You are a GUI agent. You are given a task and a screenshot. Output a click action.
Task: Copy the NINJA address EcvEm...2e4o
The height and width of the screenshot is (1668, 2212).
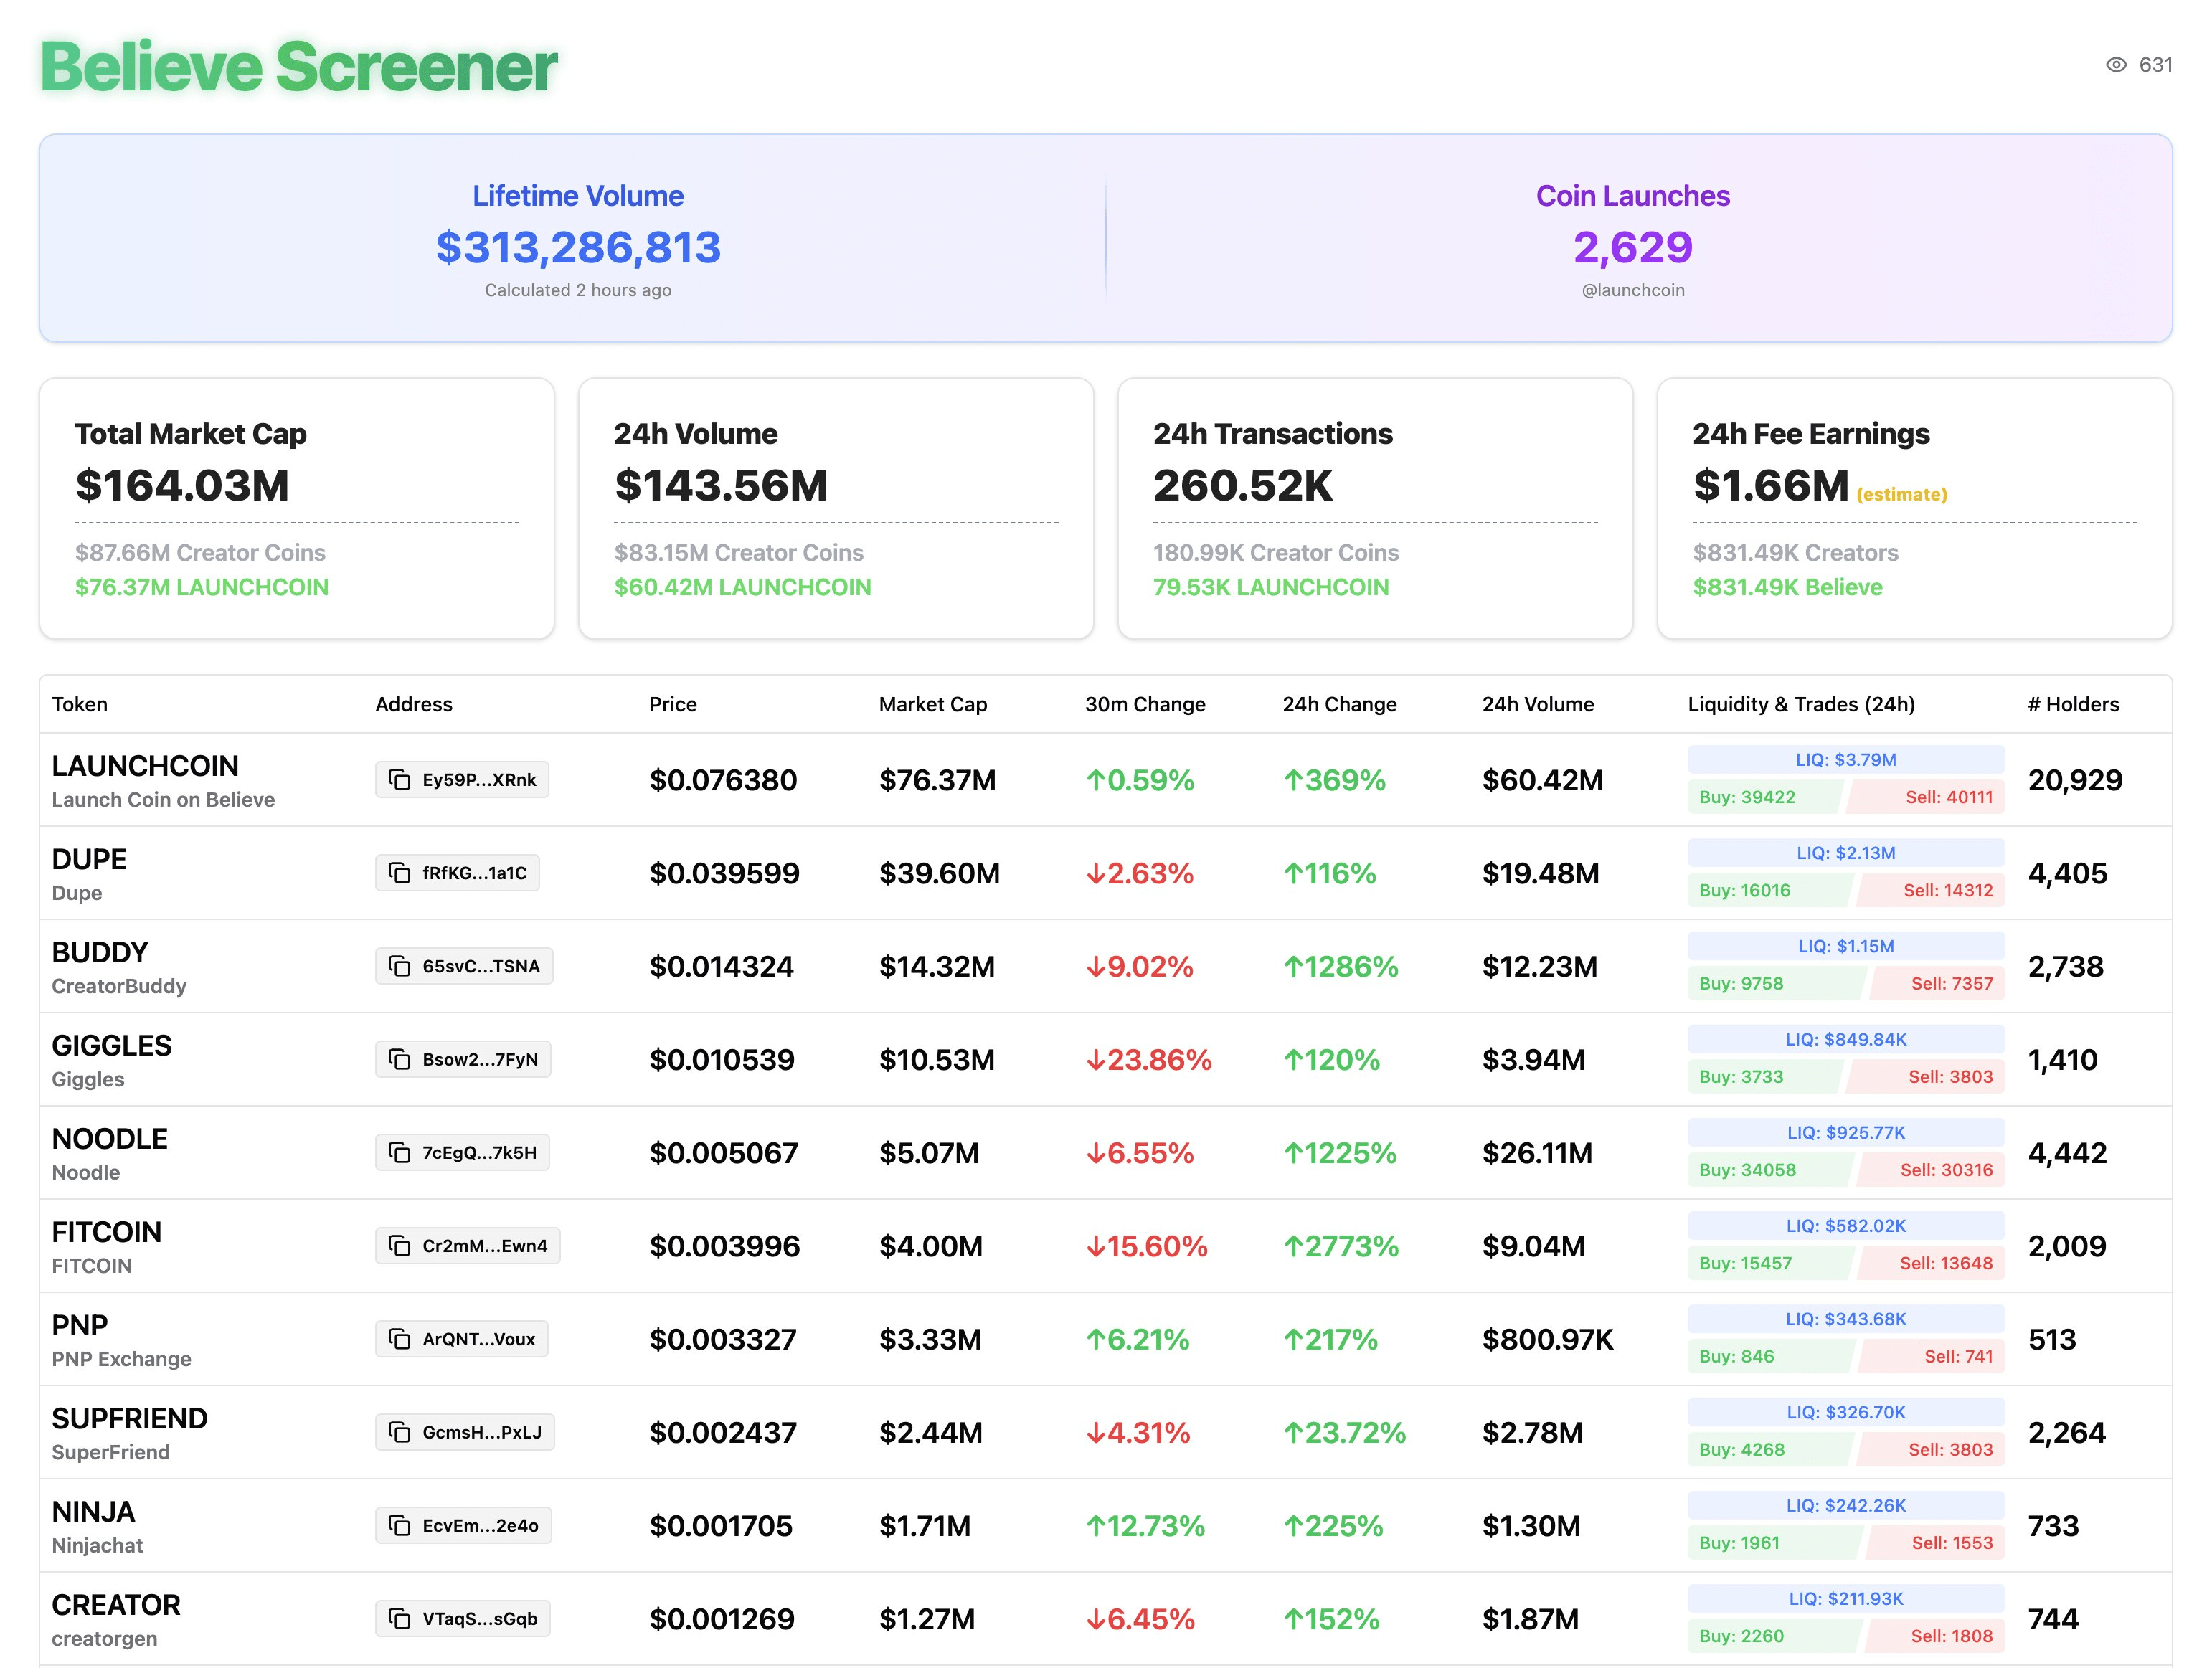tap(463, 1525)
